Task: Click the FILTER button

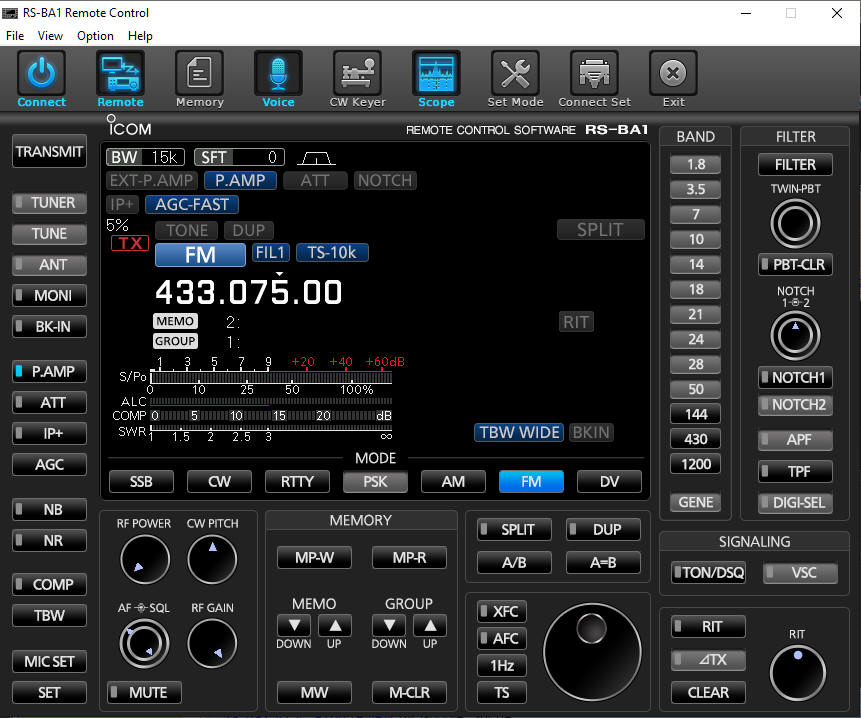Action: [795, 165]
